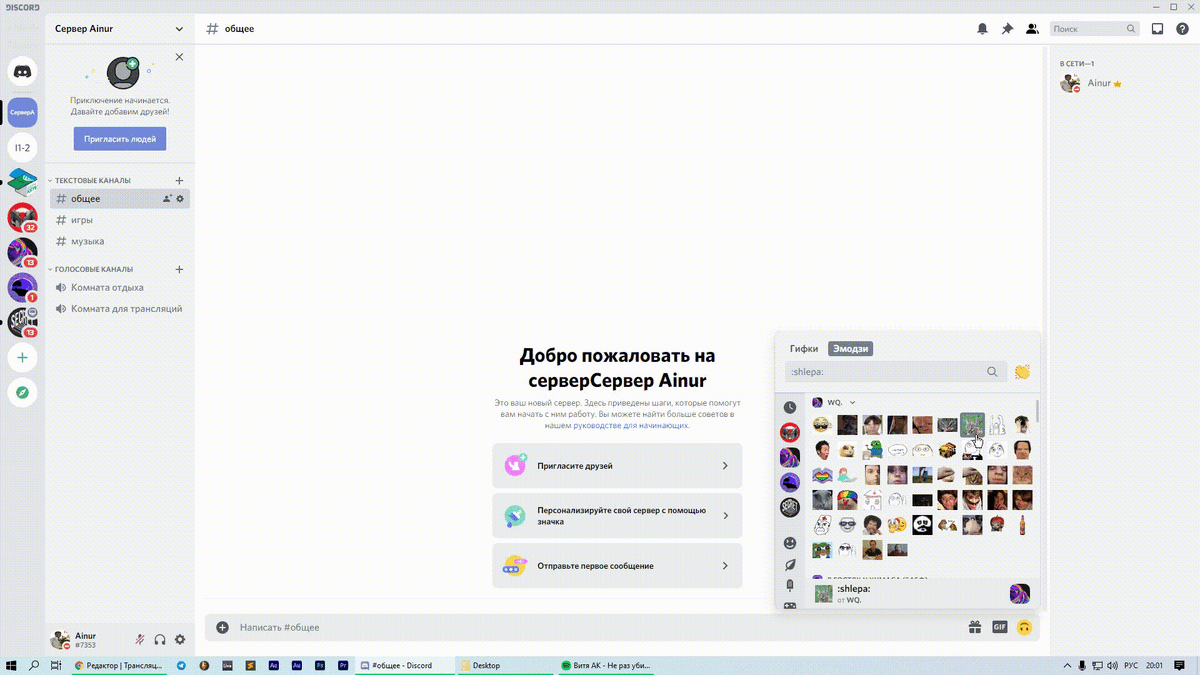Open Windows Start menu
Viewport: 1200px width, 675px height.
pos(12,665)
